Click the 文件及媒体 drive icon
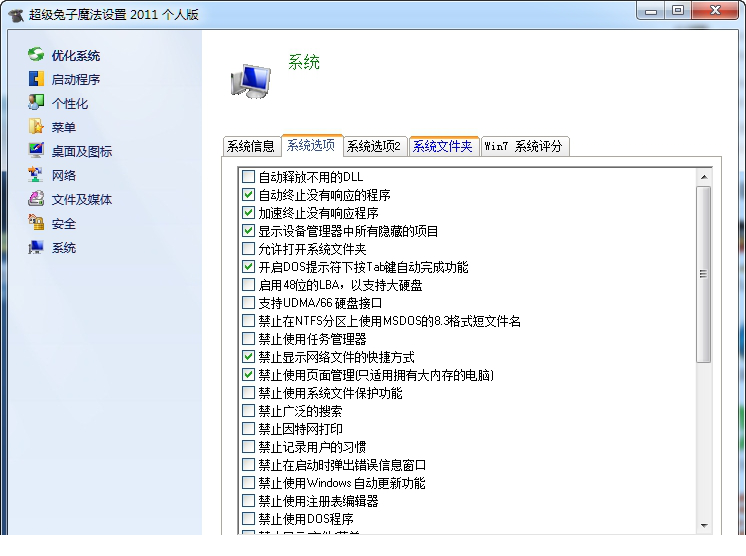Screen dimensions: 746x556 coord(36,199)
